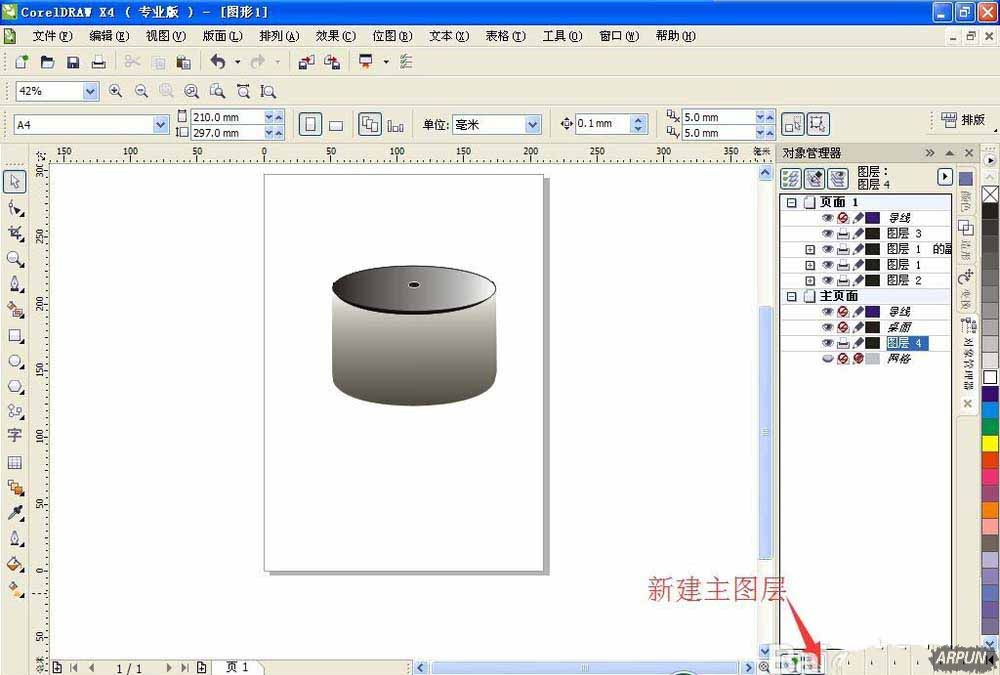Click the Zoom In magnifier icon
This screenshot has width=1000, height=675.
(x=115, y=91)
